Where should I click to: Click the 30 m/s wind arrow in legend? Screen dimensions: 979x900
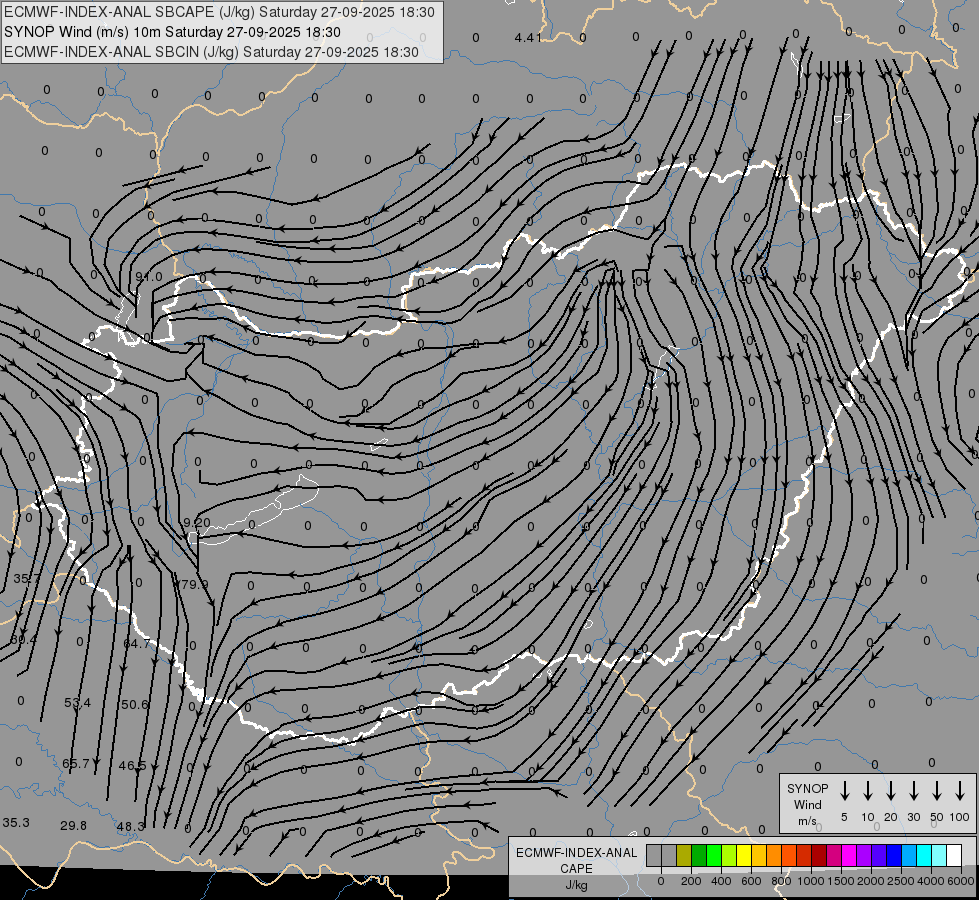[913, 790]
